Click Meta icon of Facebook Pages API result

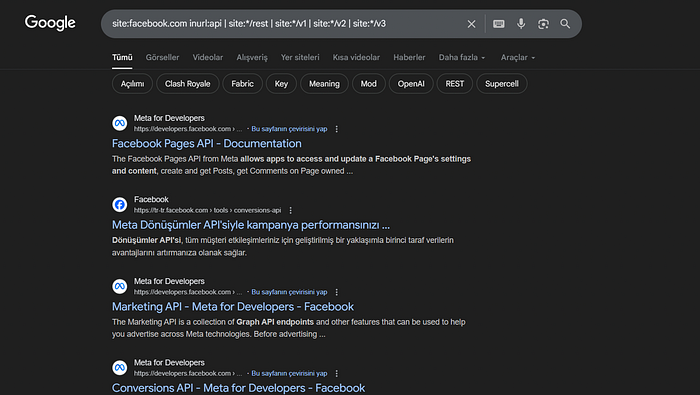pos(120,123)
